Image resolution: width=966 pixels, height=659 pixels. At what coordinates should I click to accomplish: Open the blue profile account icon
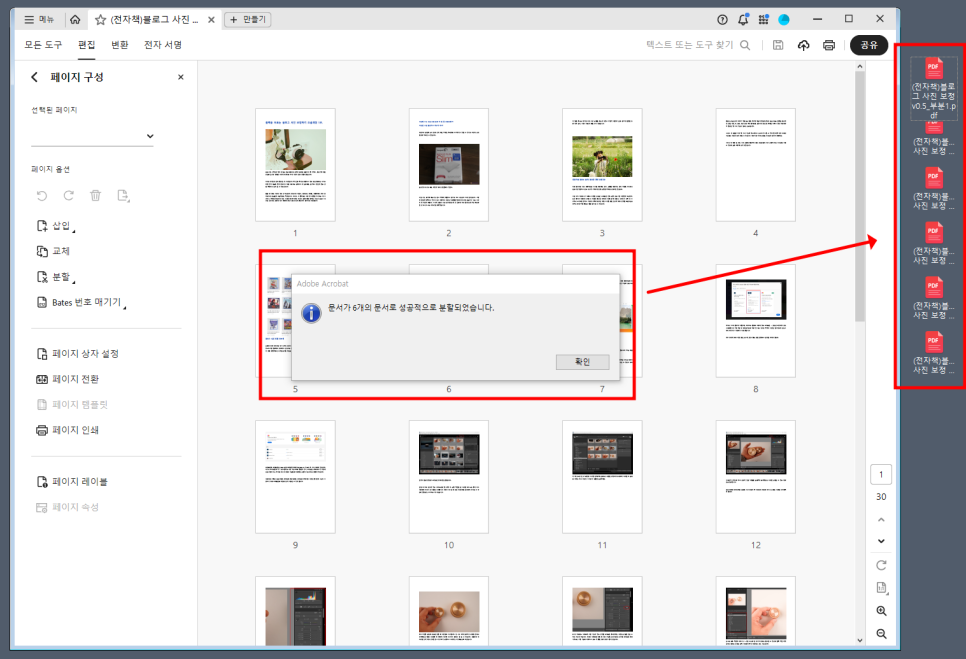(784, 20)
